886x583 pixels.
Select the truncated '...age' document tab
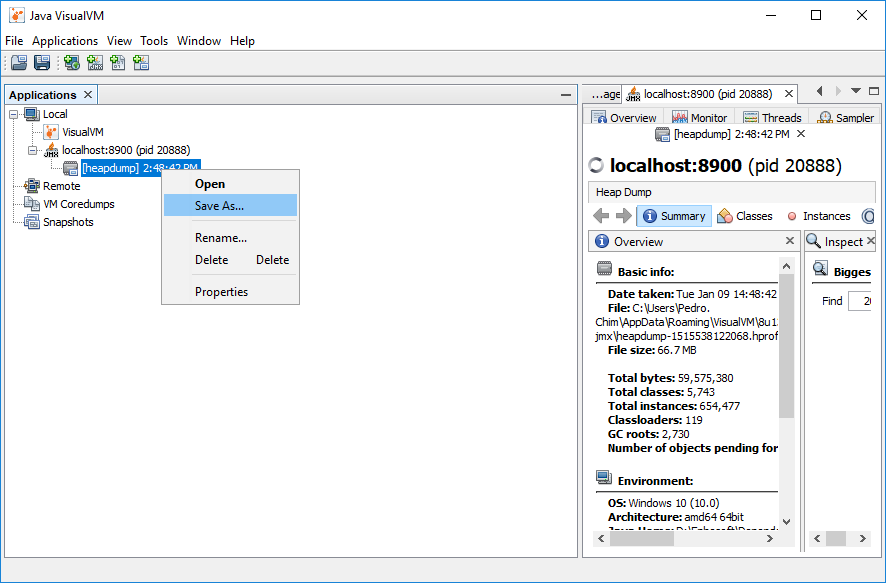(603, 94)
